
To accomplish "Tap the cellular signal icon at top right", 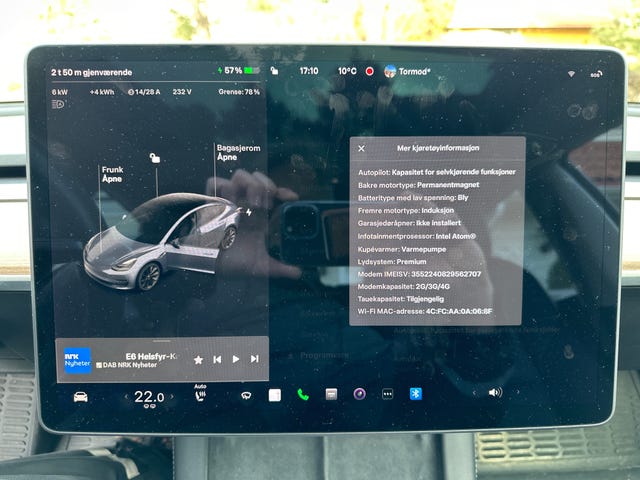I will coord(596,74).
